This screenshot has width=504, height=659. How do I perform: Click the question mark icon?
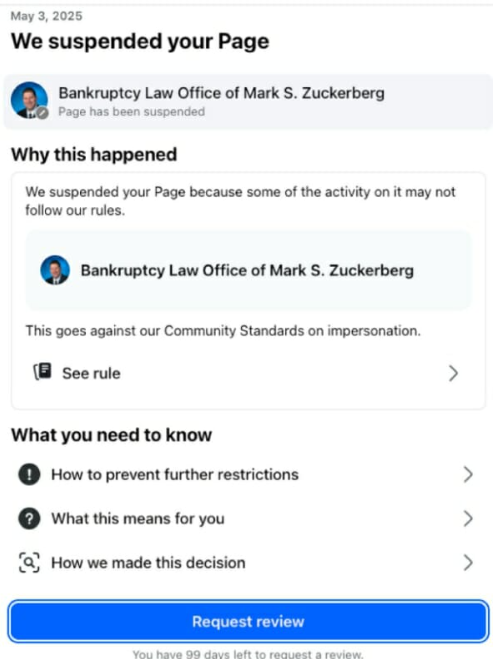29,519
